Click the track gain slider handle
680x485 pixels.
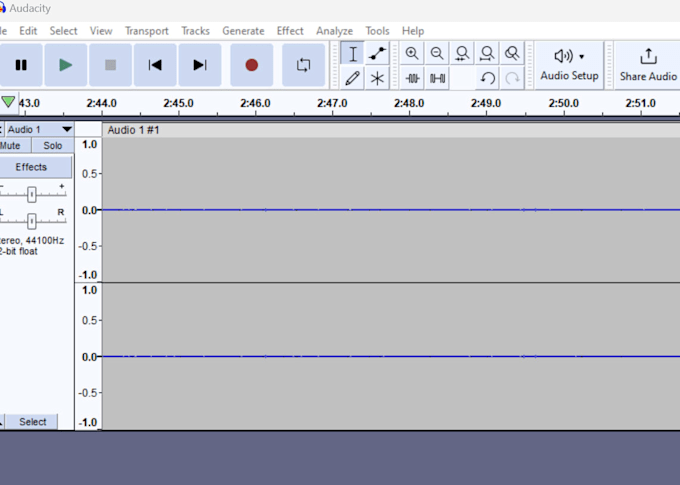pos(31,194)
